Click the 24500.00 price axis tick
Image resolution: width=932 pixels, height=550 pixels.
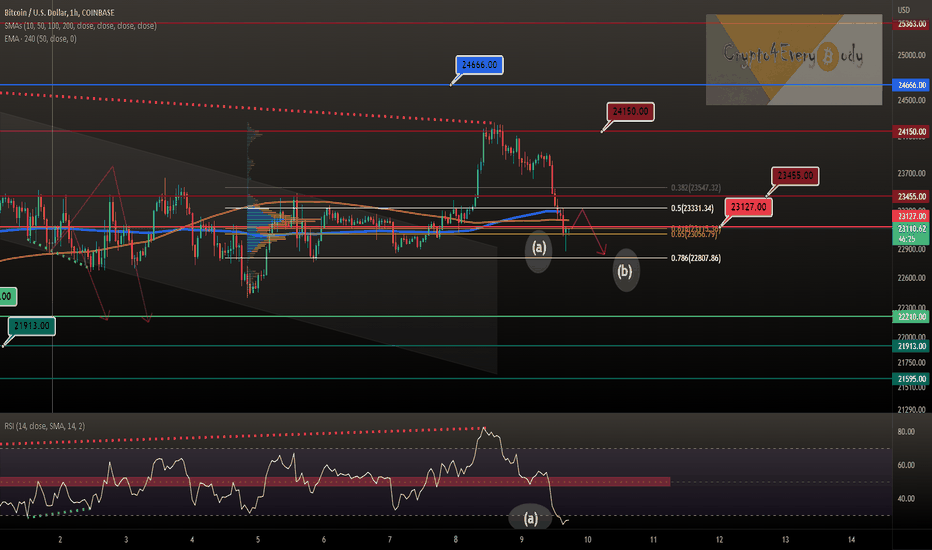[911, 100]
